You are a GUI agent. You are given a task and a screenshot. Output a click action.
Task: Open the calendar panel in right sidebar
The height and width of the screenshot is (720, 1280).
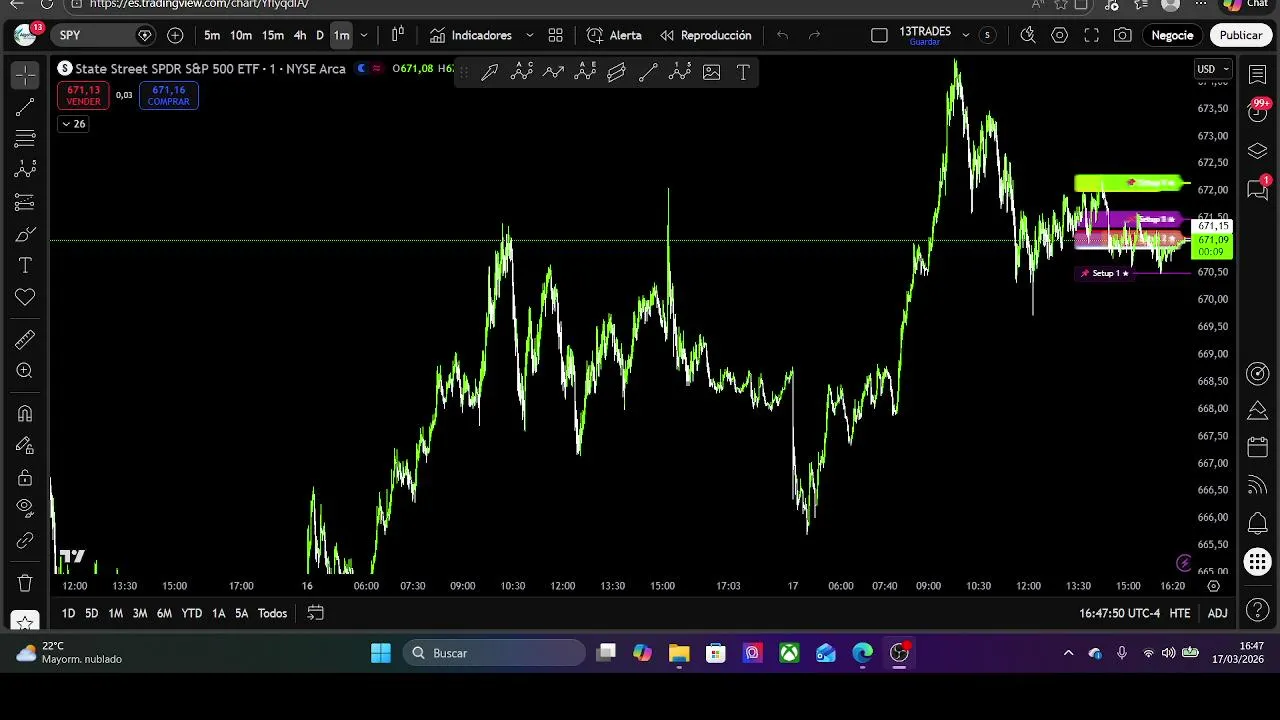(1258, 447)
